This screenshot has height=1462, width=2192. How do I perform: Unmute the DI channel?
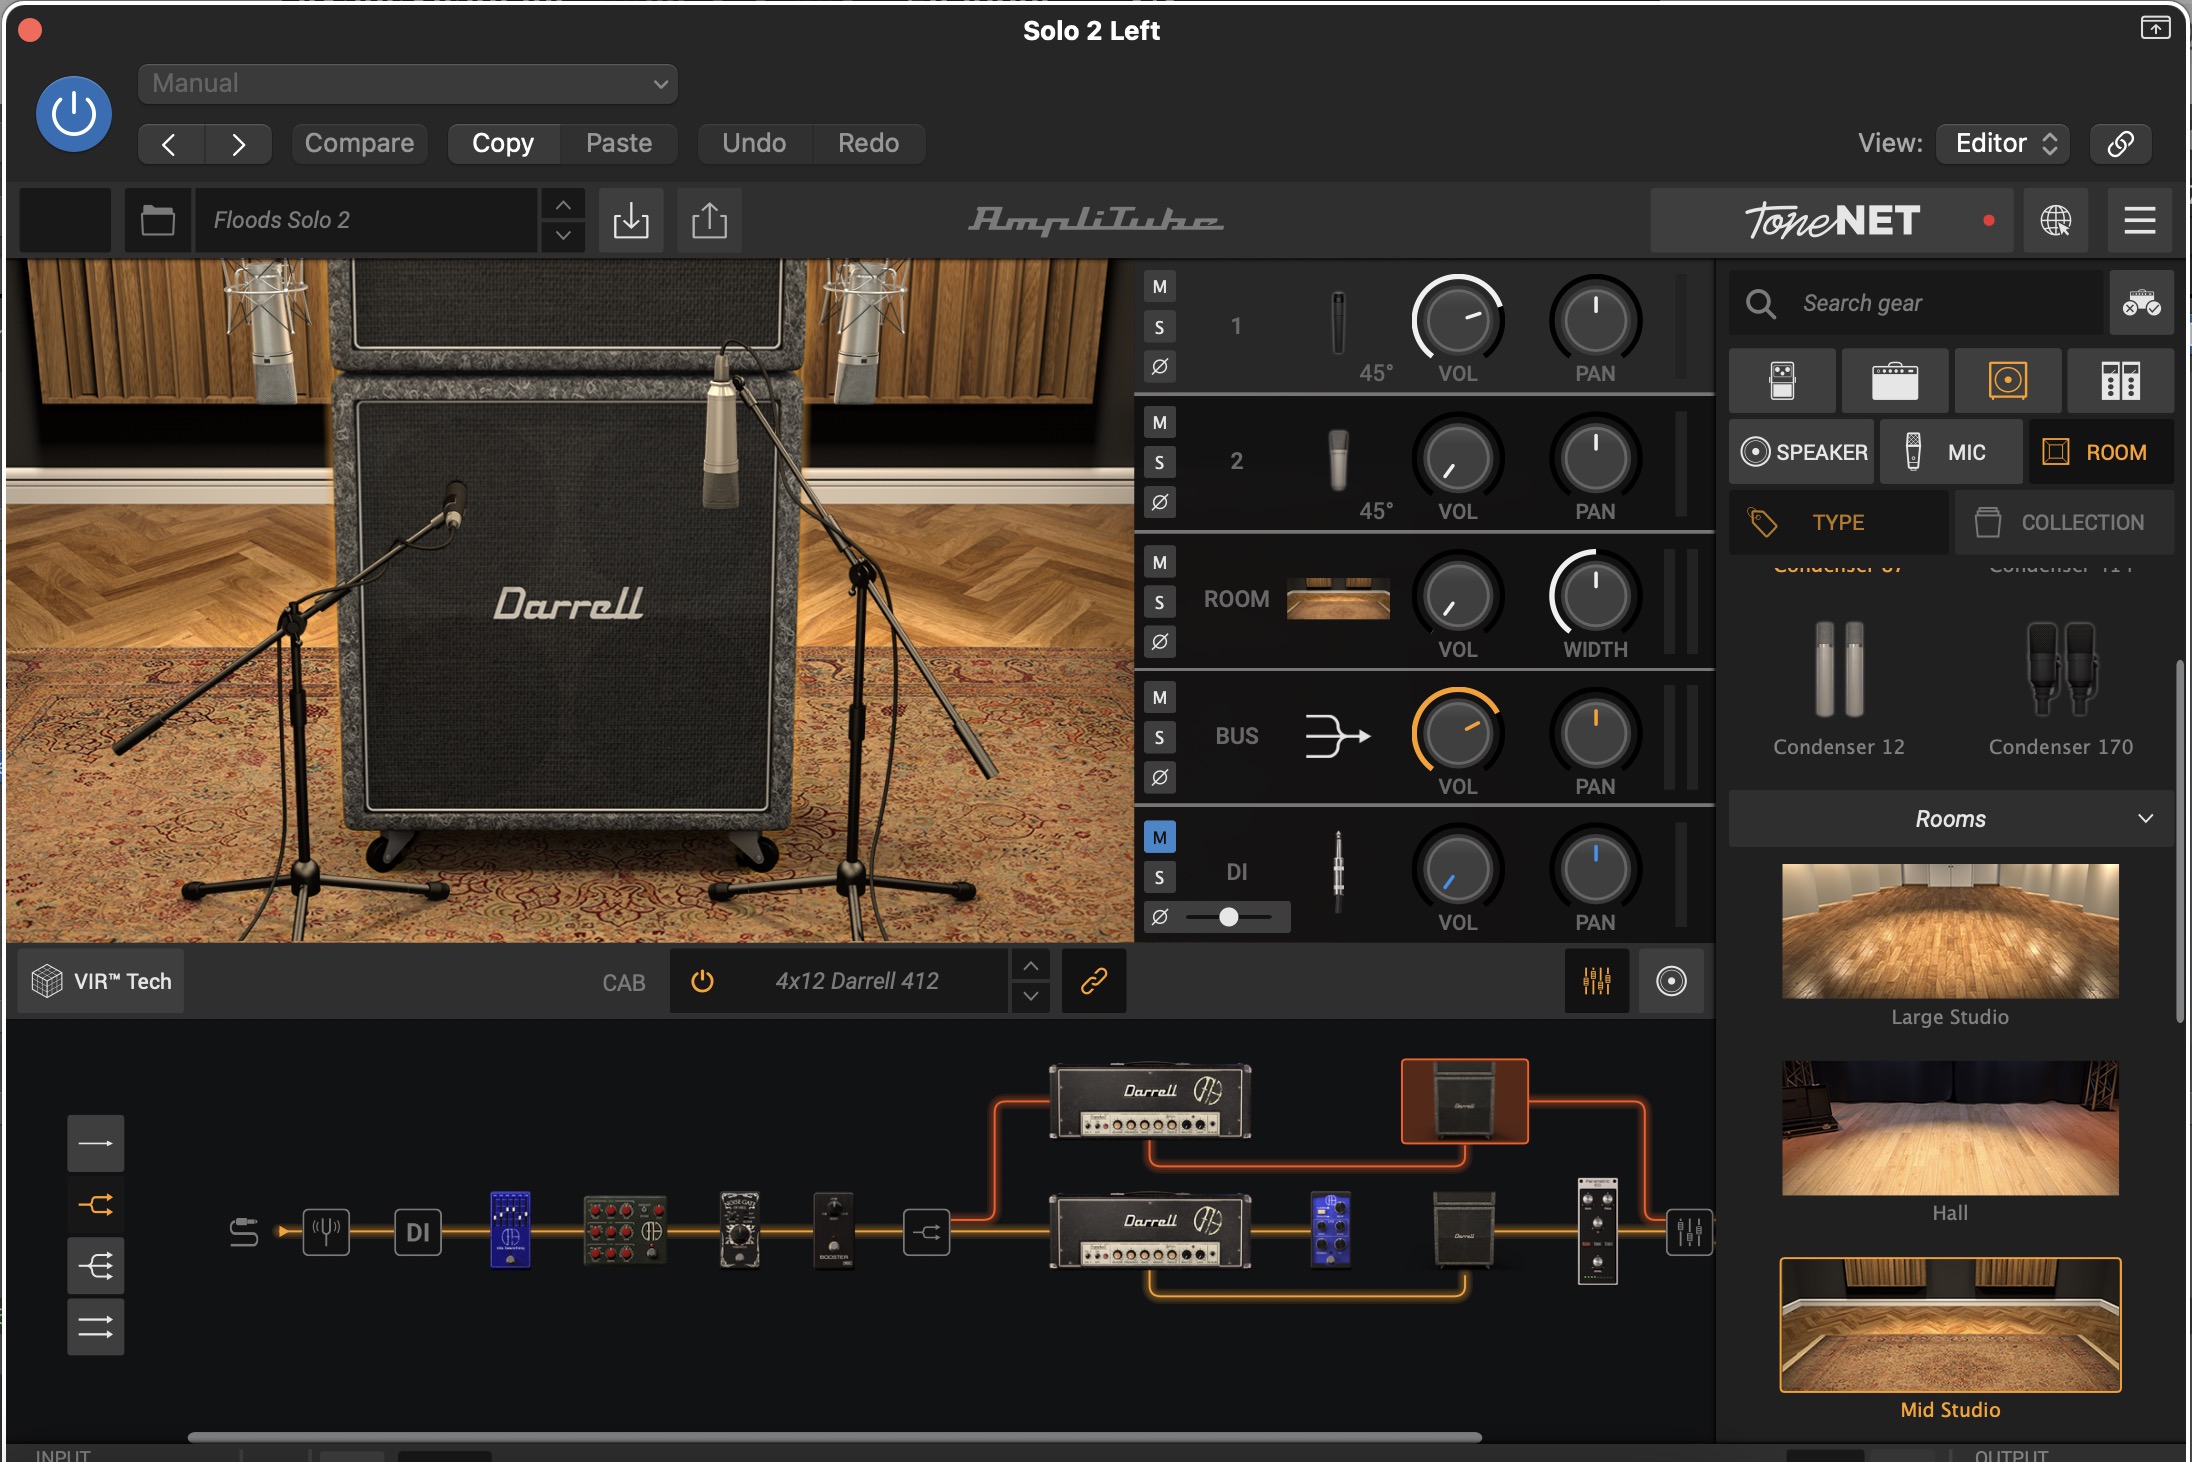coord(1160,838)
